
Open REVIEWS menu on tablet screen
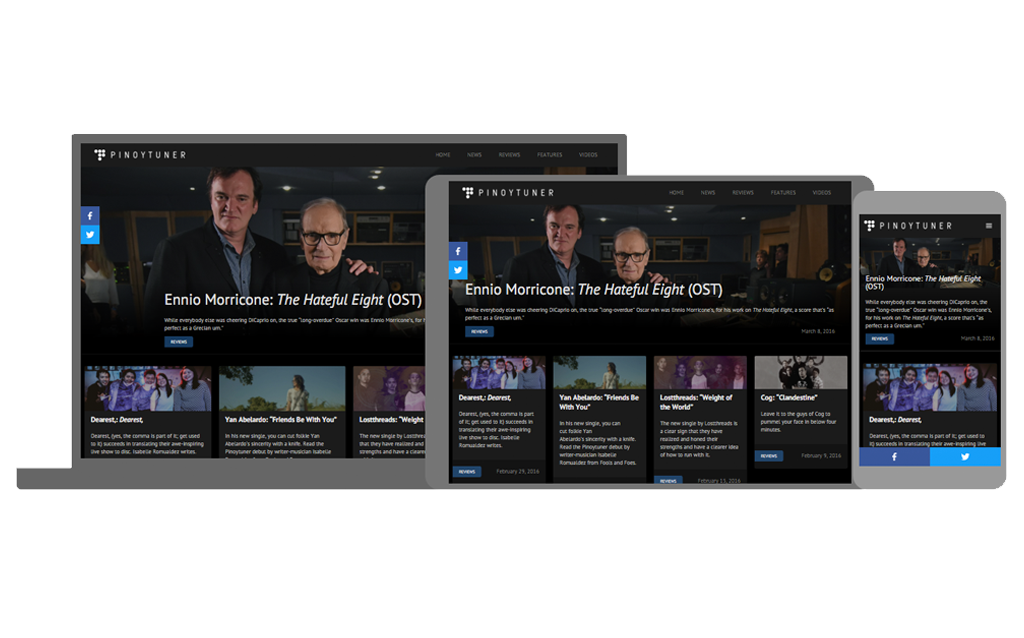743,193
